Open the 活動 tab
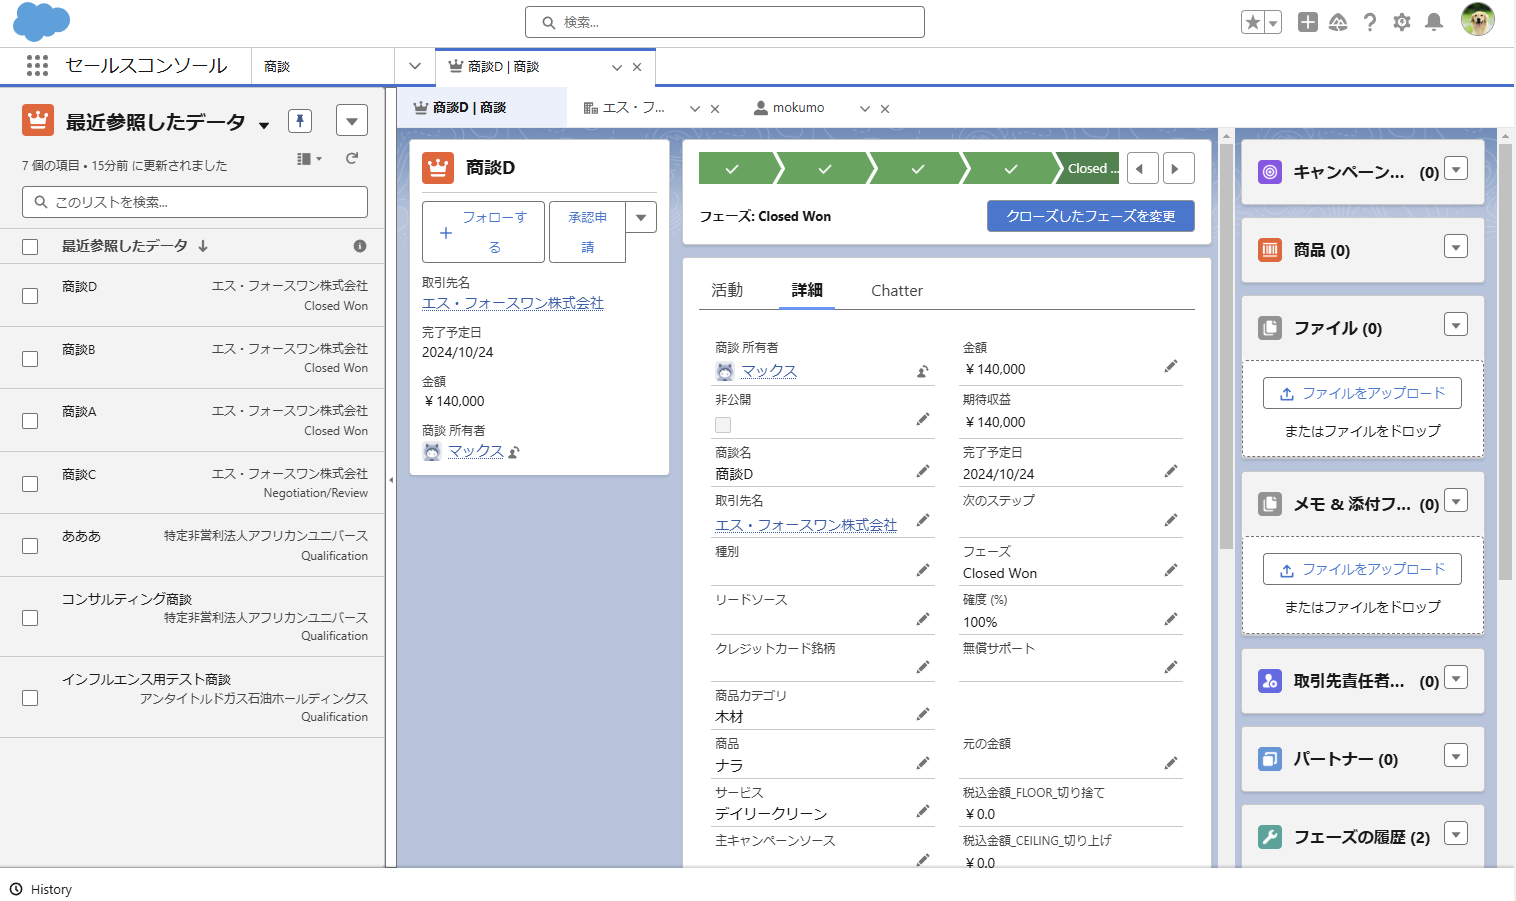This screenshot has height=901, width=1516. point(729,290)
